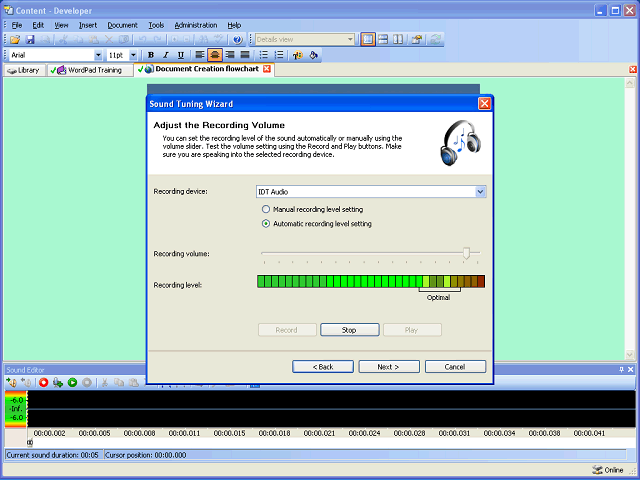This screenshot has width=640, height=480.
Task: Close the Document Creation flowchart tab
Action: pyautogui.click(x=267, y=69)
